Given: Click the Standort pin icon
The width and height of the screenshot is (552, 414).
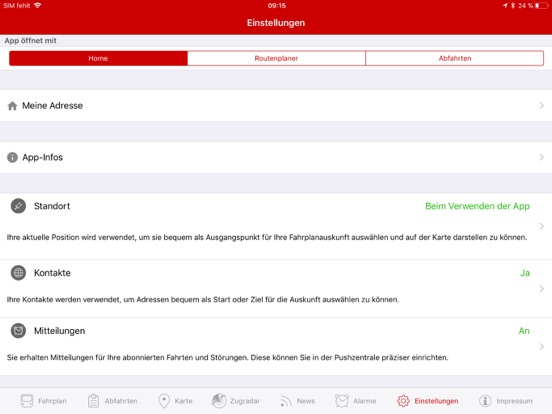Looking at the screenshot, I should [x=18, y=206].
